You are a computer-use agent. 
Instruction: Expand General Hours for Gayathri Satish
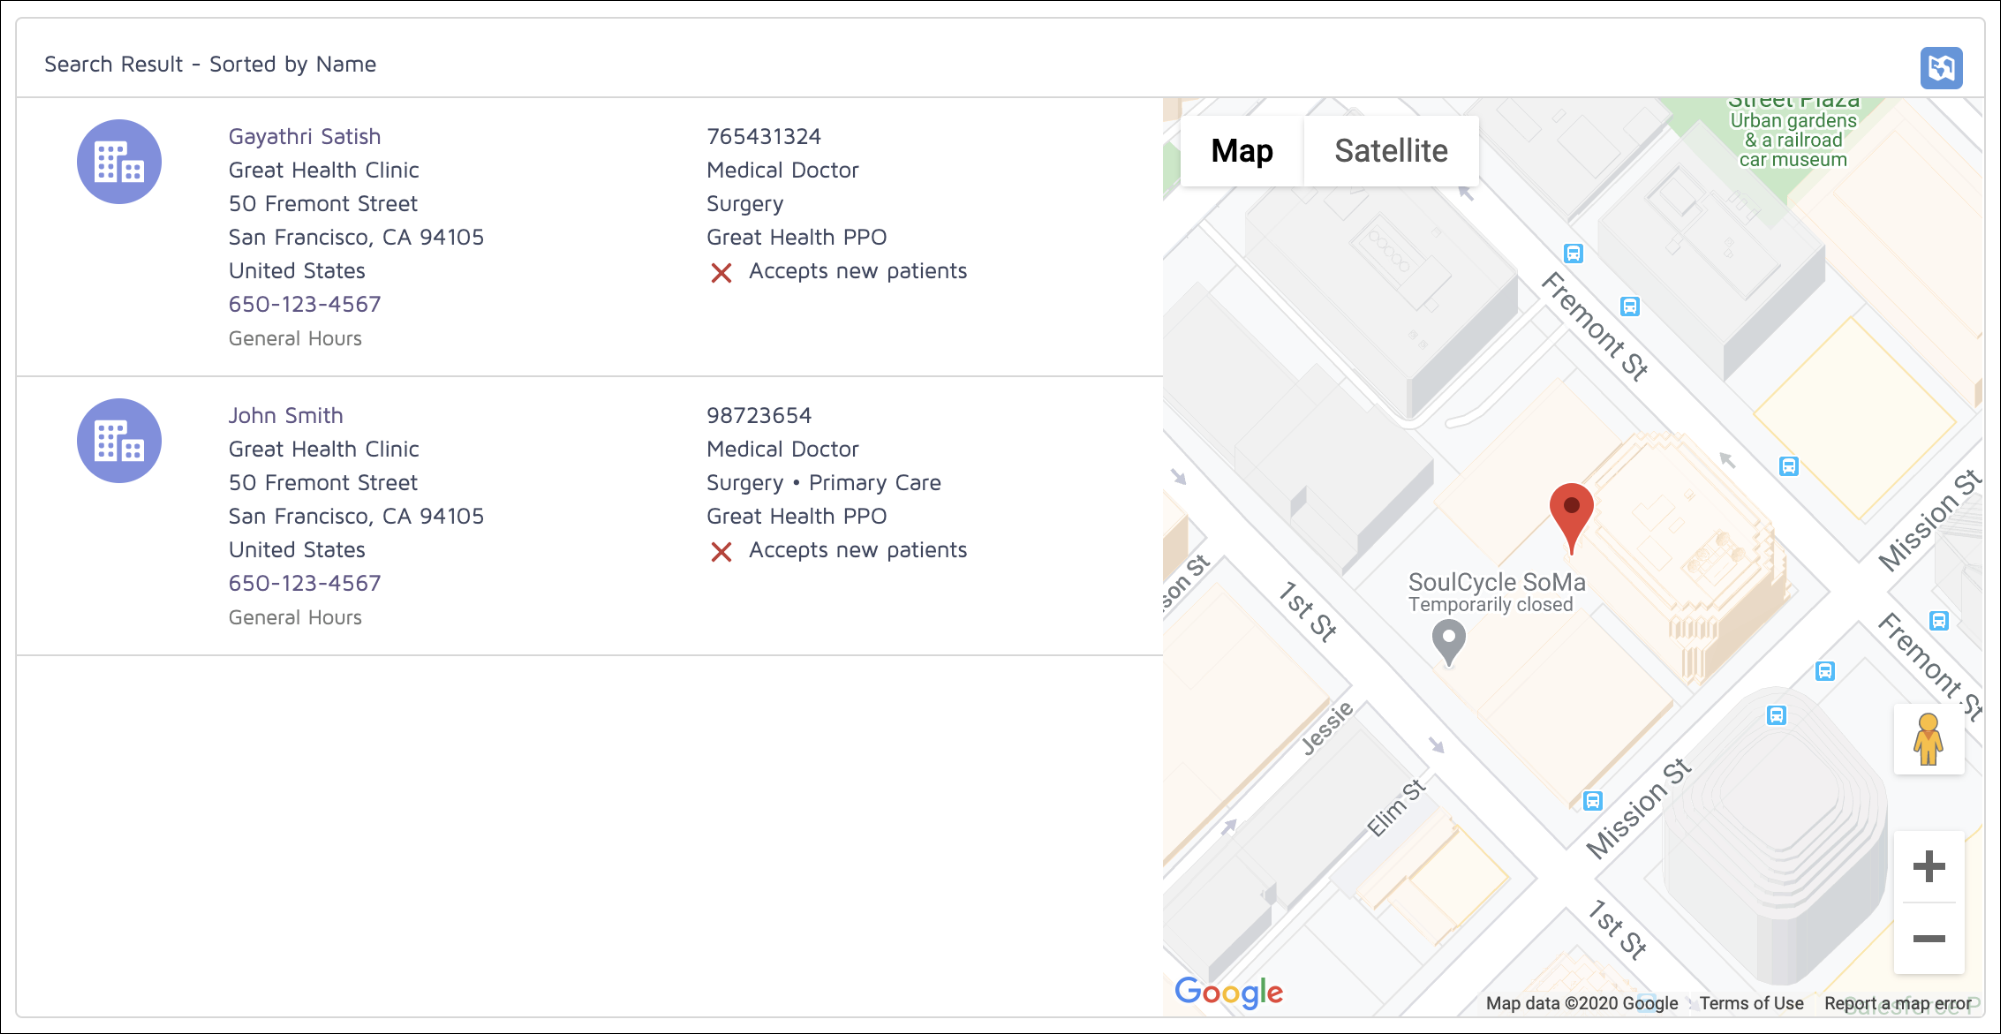click(x=295, y=338)
